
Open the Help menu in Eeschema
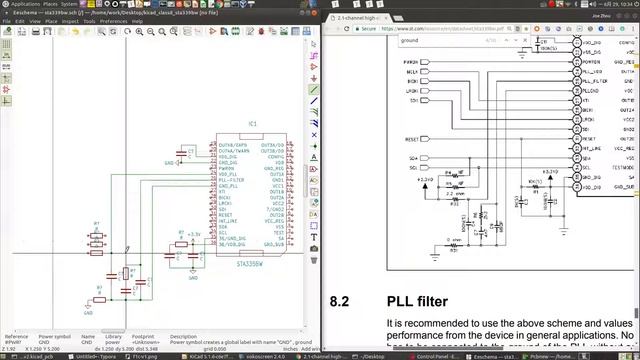137,21
